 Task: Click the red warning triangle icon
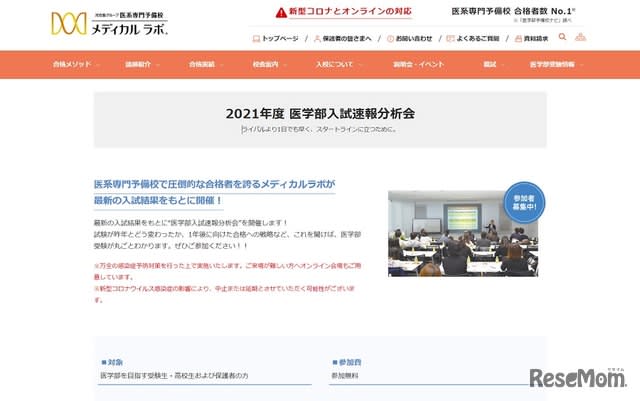(x=281, y=13)
